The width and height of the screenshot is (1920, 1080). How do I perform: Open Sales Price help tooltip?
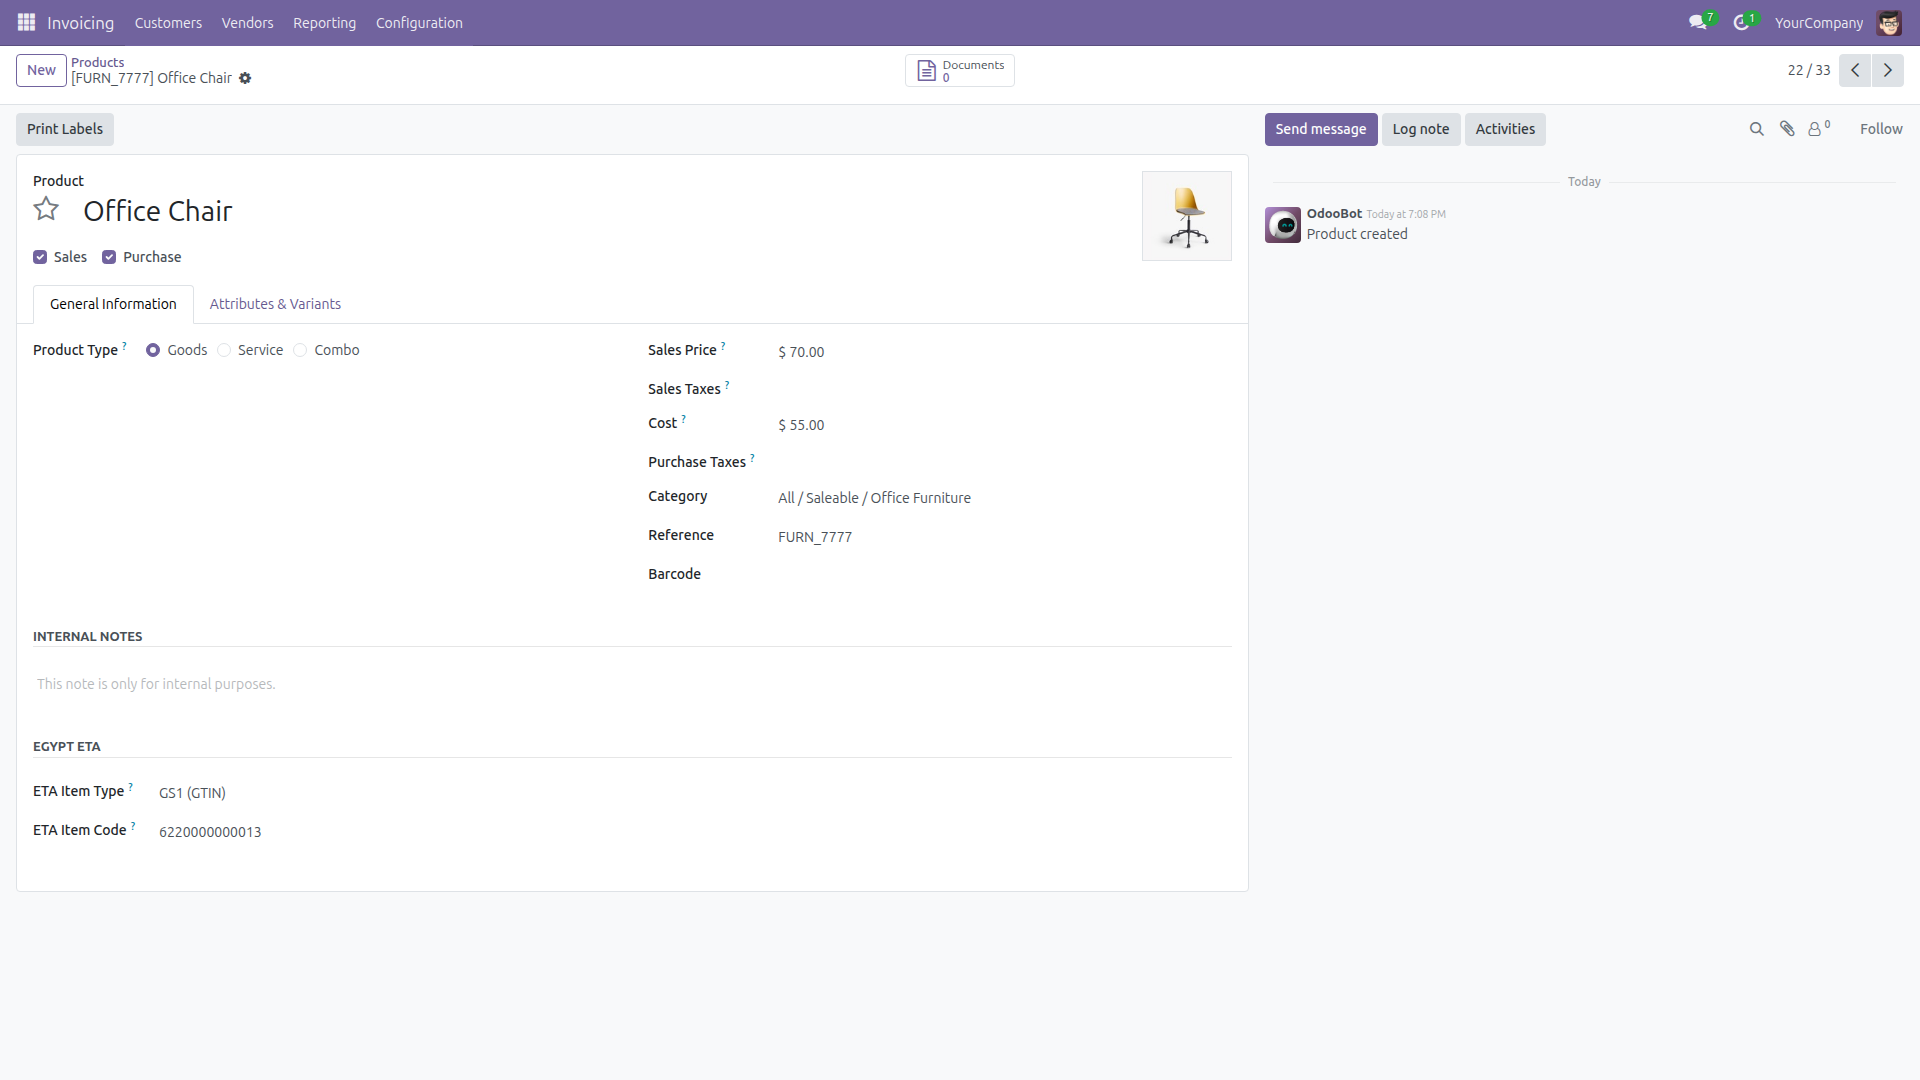pyautogui.click(x=723, y=346)
